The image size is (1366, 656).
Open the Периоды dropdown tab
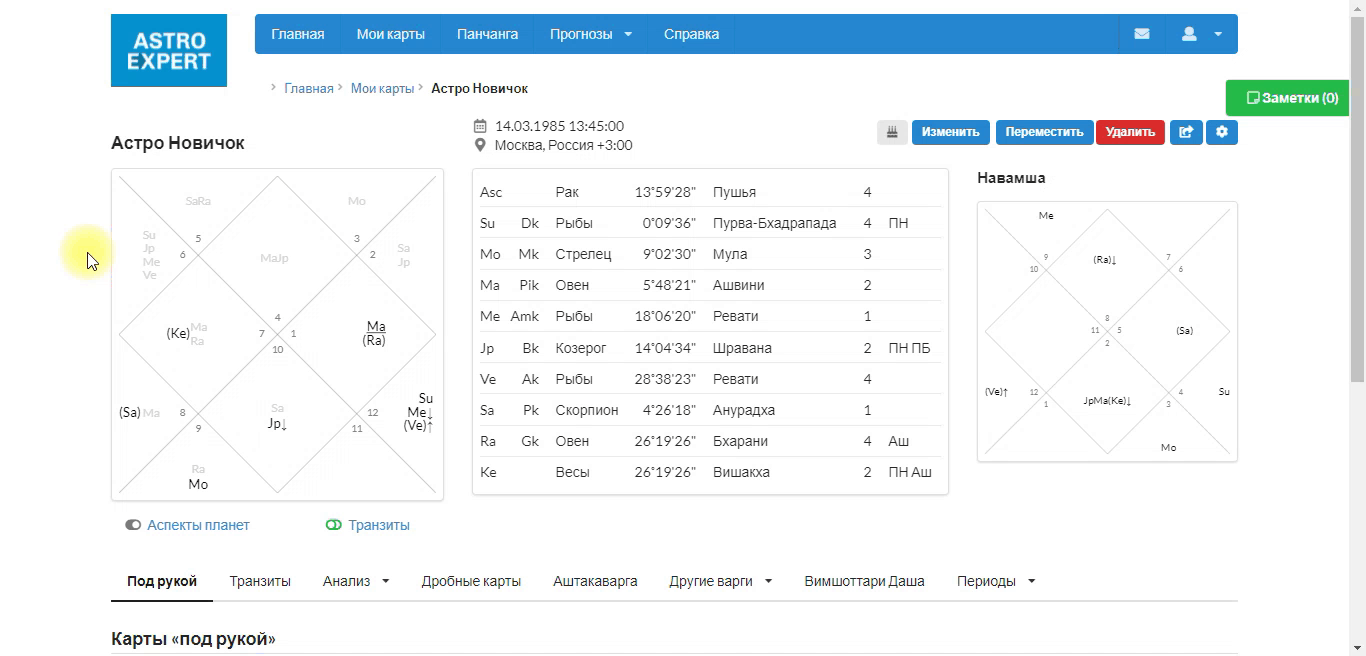pyautogui.click(x=996, y=581)
